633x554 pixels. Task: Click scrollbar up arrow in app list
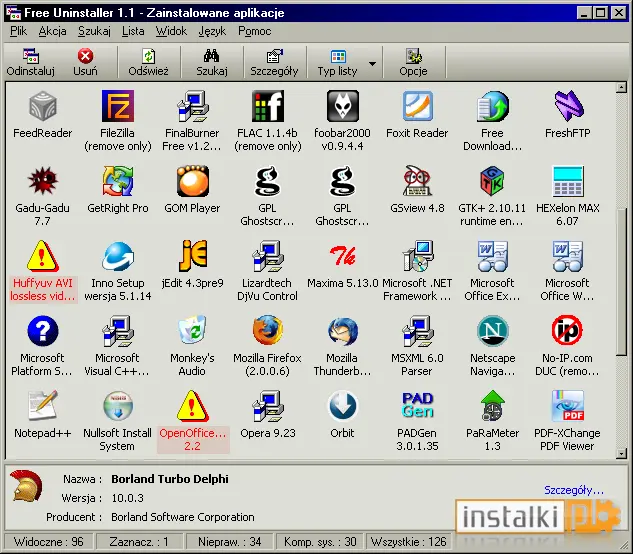click(621, 88)
